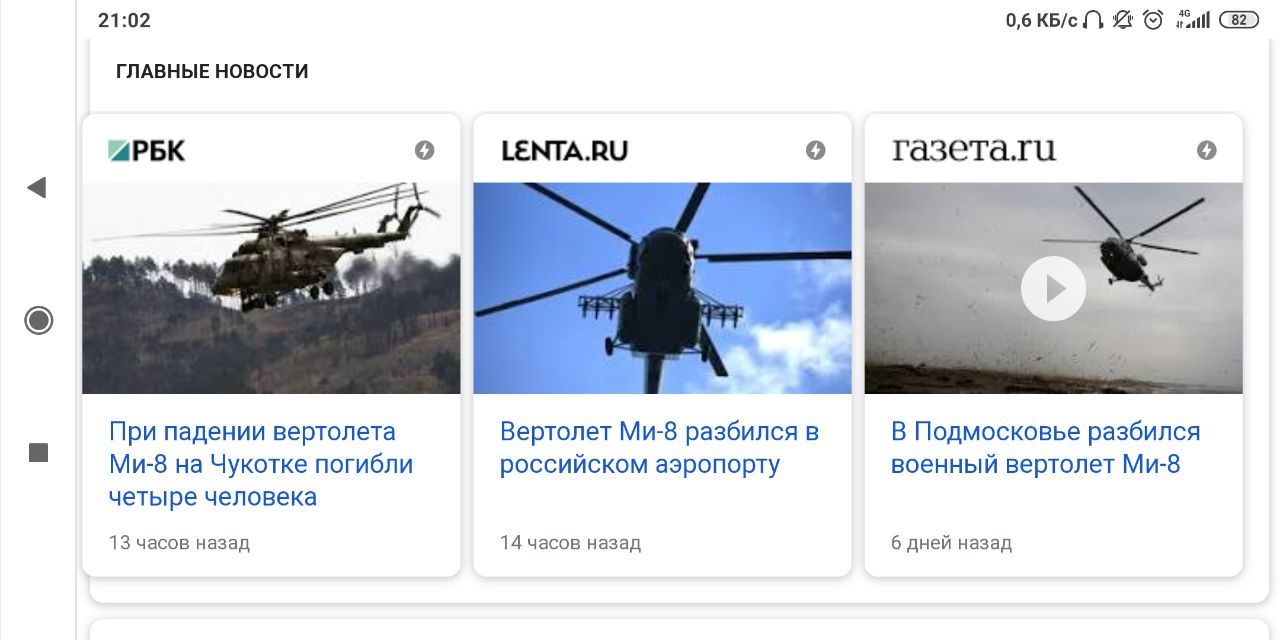Tap the Android back triangle button
1280x640 pixels.
point(37,187)
